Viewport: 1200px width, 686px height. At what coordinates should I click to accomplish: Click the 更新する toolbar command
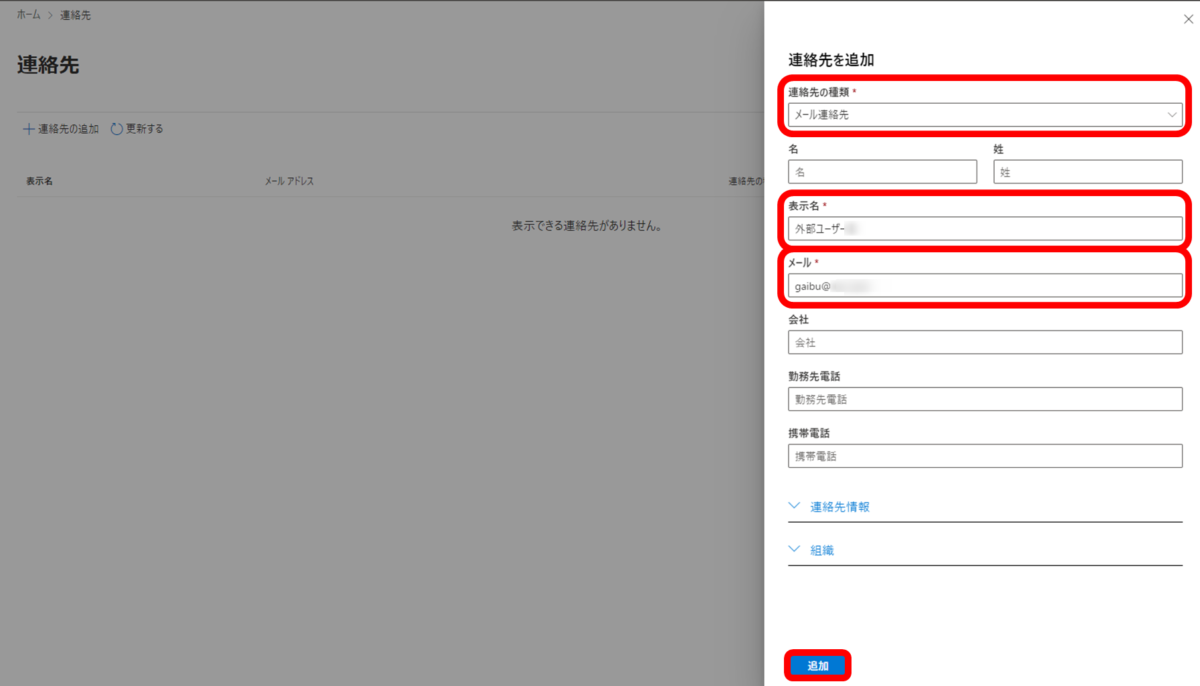142,128
